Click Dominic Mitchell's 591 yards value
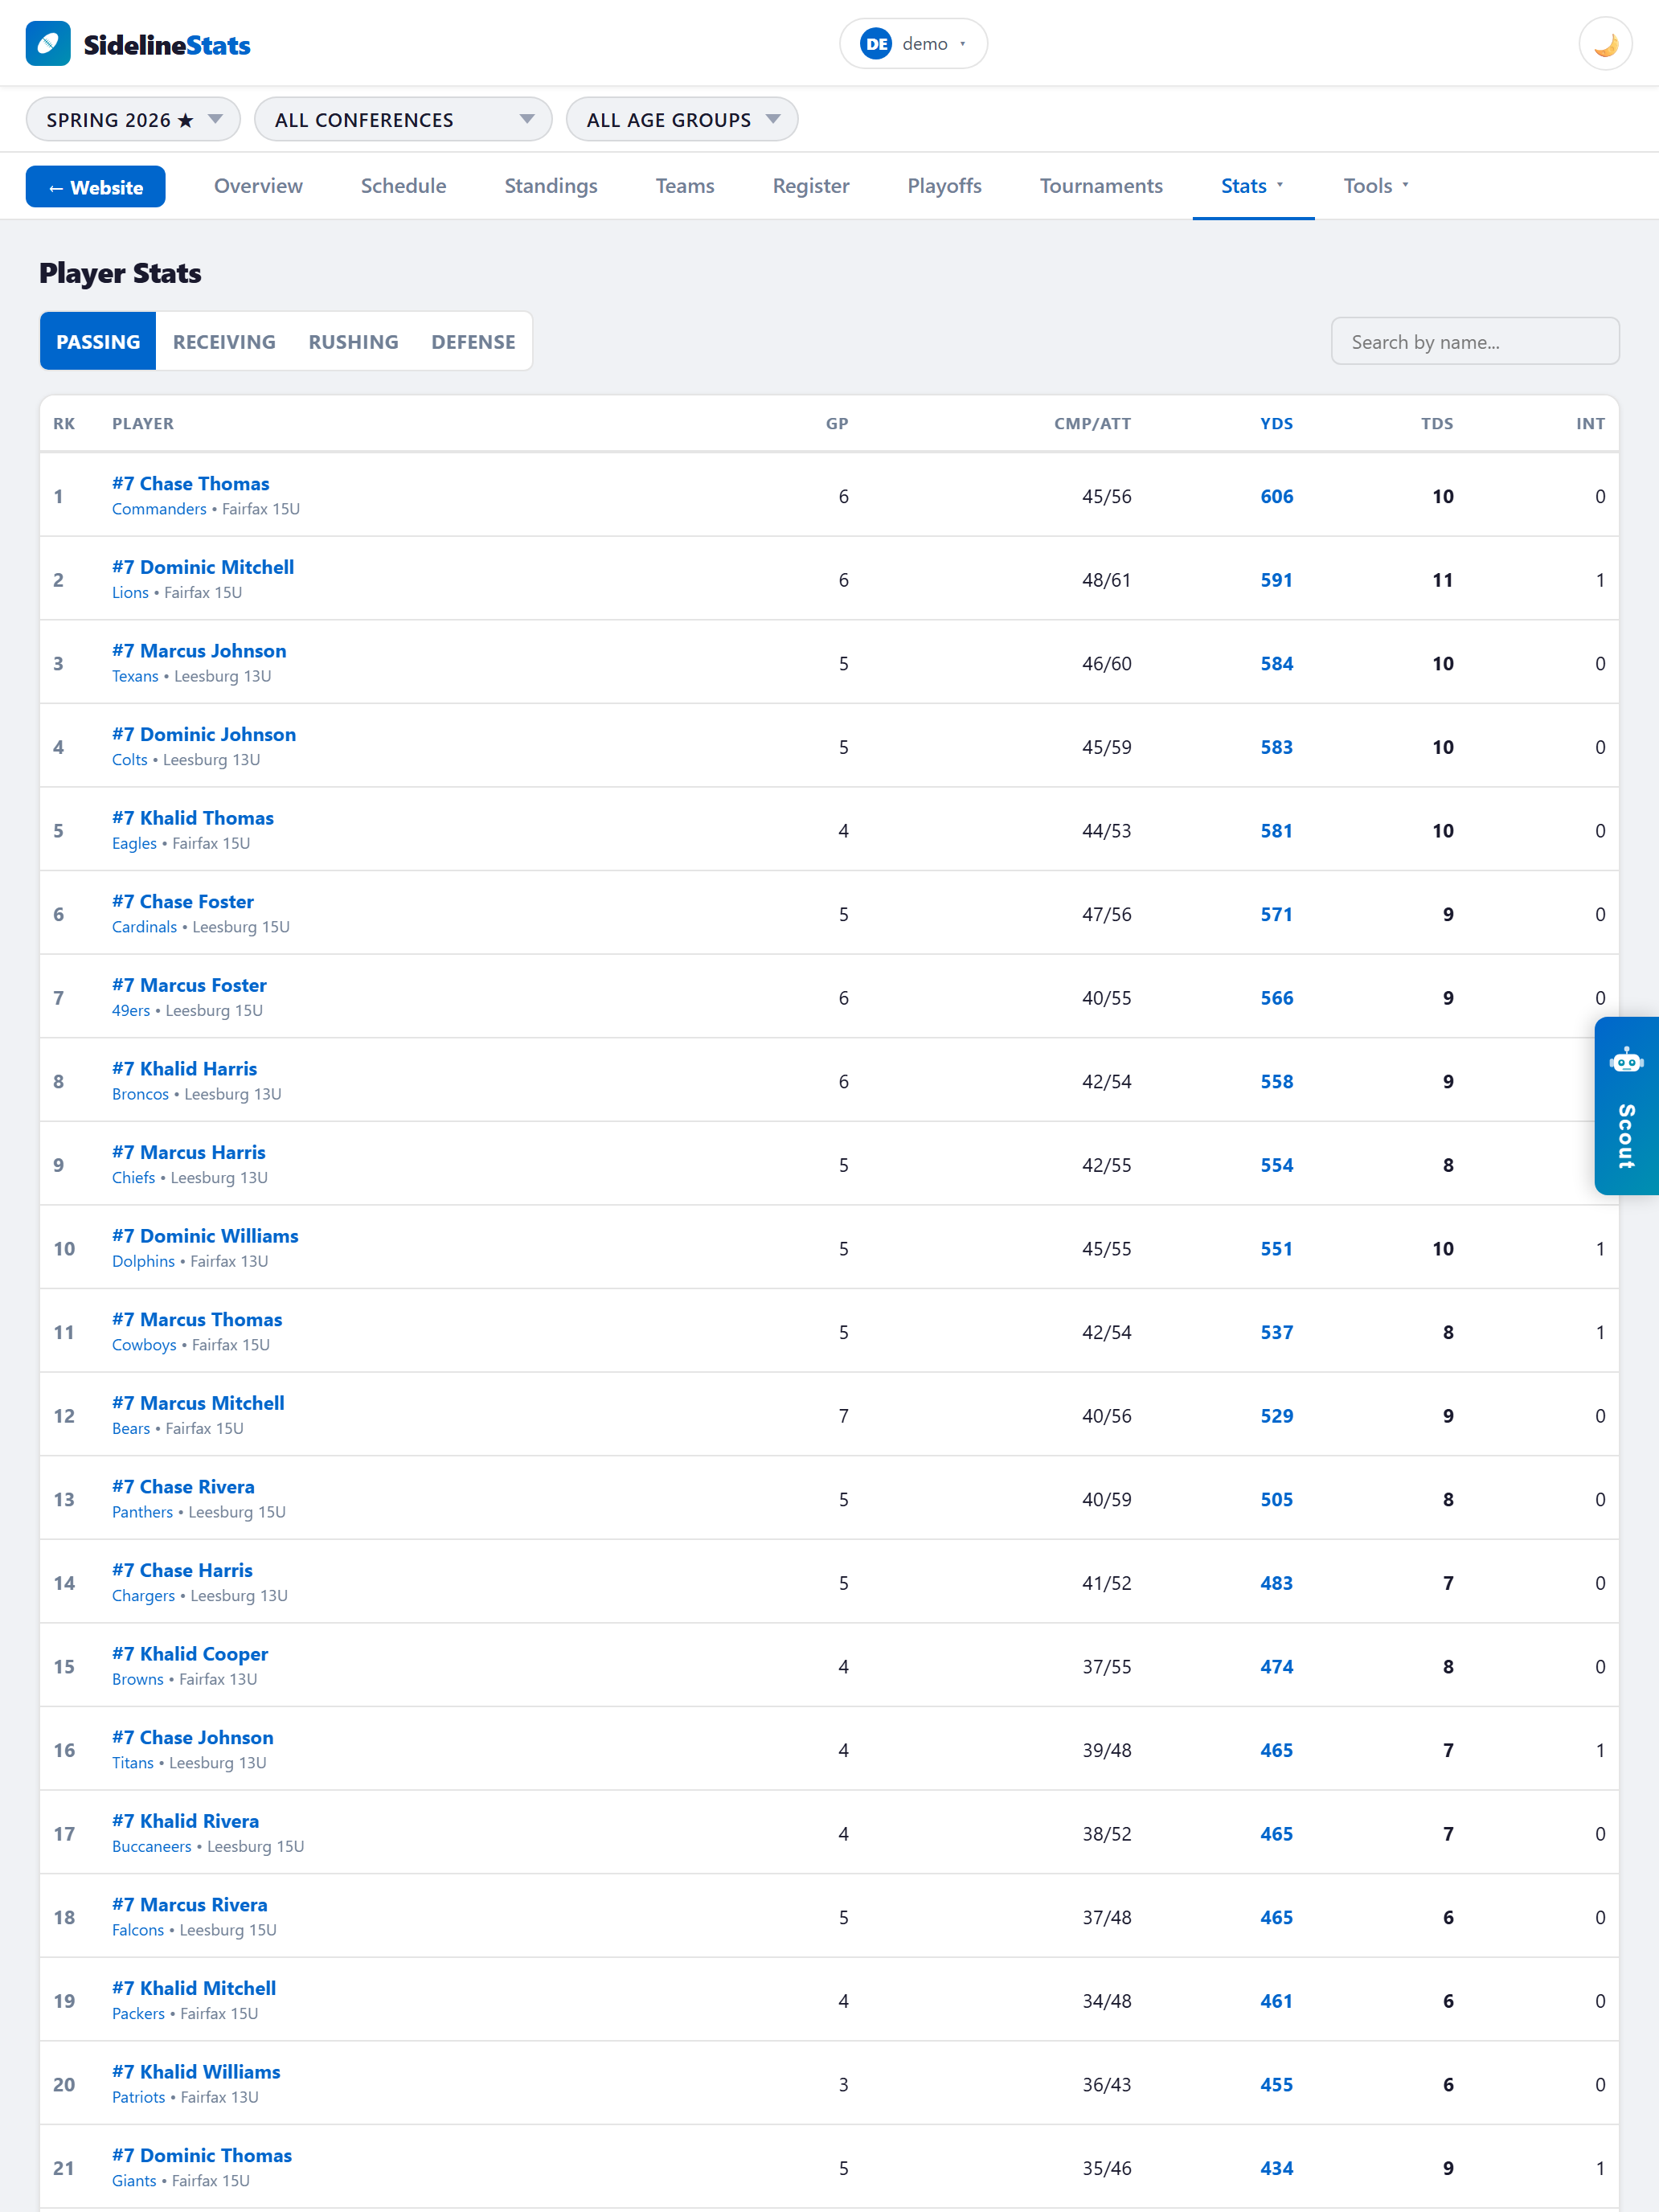 point(1276,581)
